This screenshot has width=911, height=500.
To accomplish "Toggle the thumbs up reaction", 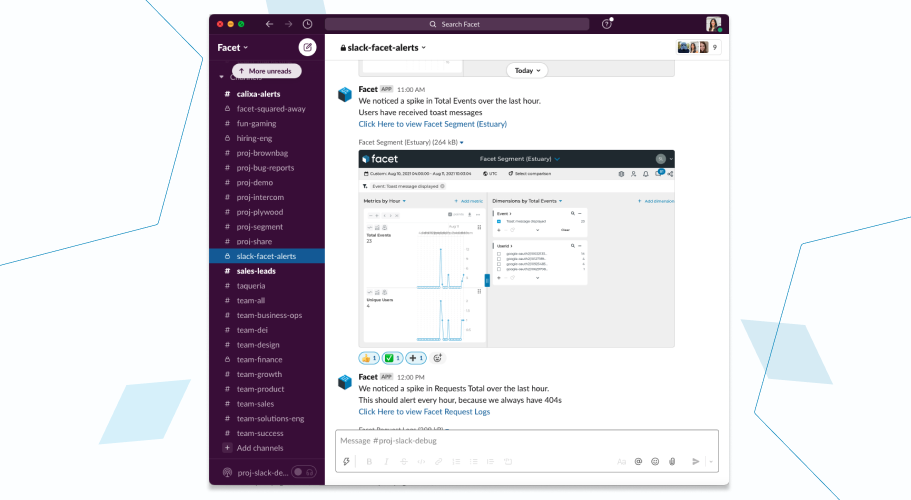I will tap(369, 358).
